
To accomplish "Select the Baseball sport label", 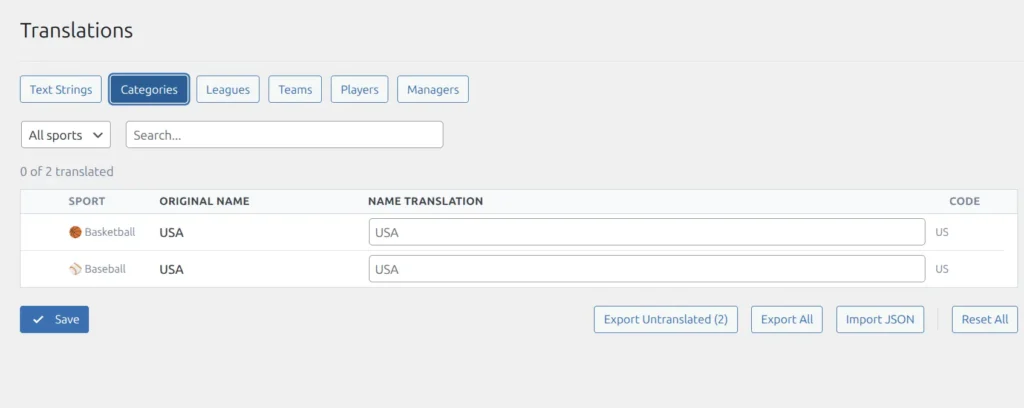I will (x=105, y=269).
